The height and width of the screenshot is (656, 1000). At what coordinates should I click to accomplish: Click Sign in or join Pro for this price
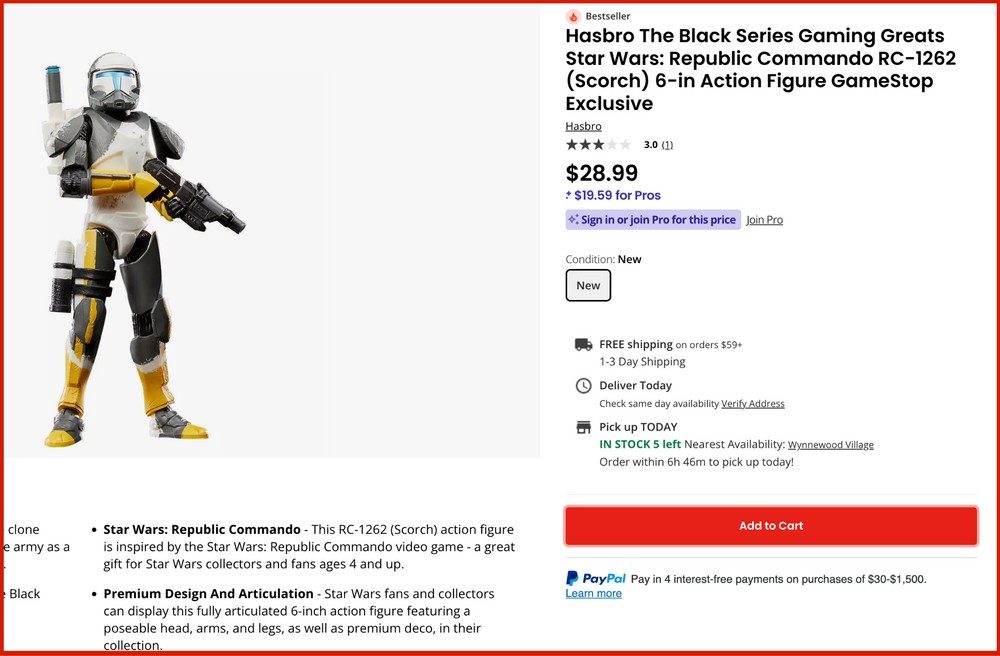(x=657, y=219)
